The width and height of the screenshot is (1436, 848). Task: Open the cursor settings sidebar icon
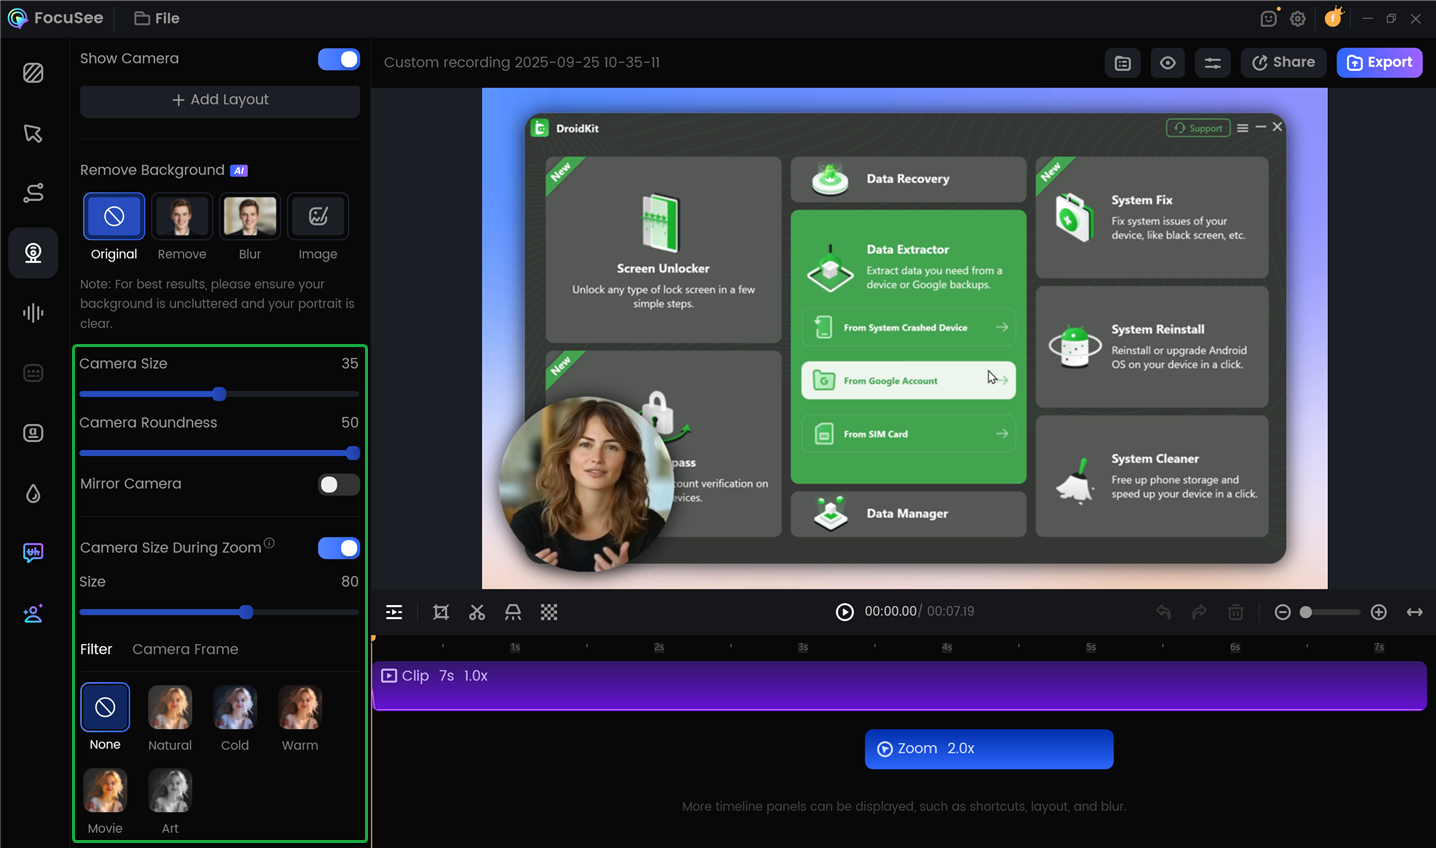[33, 133]
